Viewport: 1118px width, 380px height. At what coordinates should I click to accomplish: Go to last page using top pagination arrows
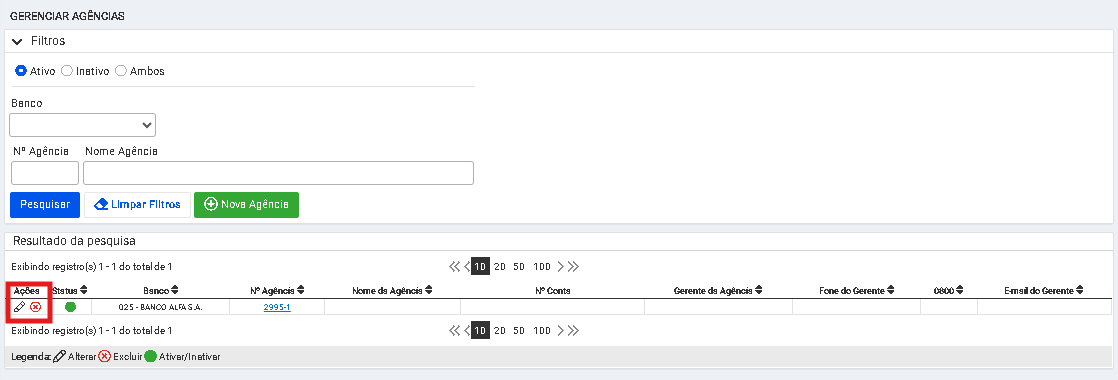point(573,267)
